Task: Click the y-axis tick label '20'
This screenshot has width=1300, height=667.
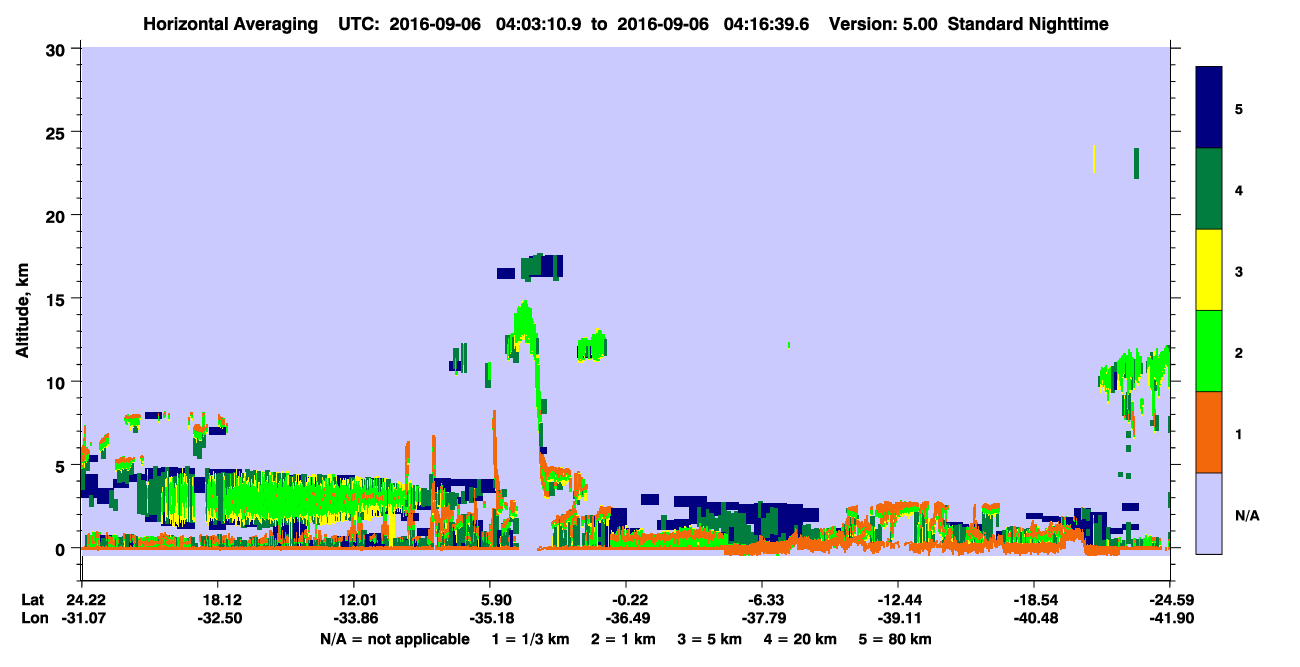Action: pos(58,215)
